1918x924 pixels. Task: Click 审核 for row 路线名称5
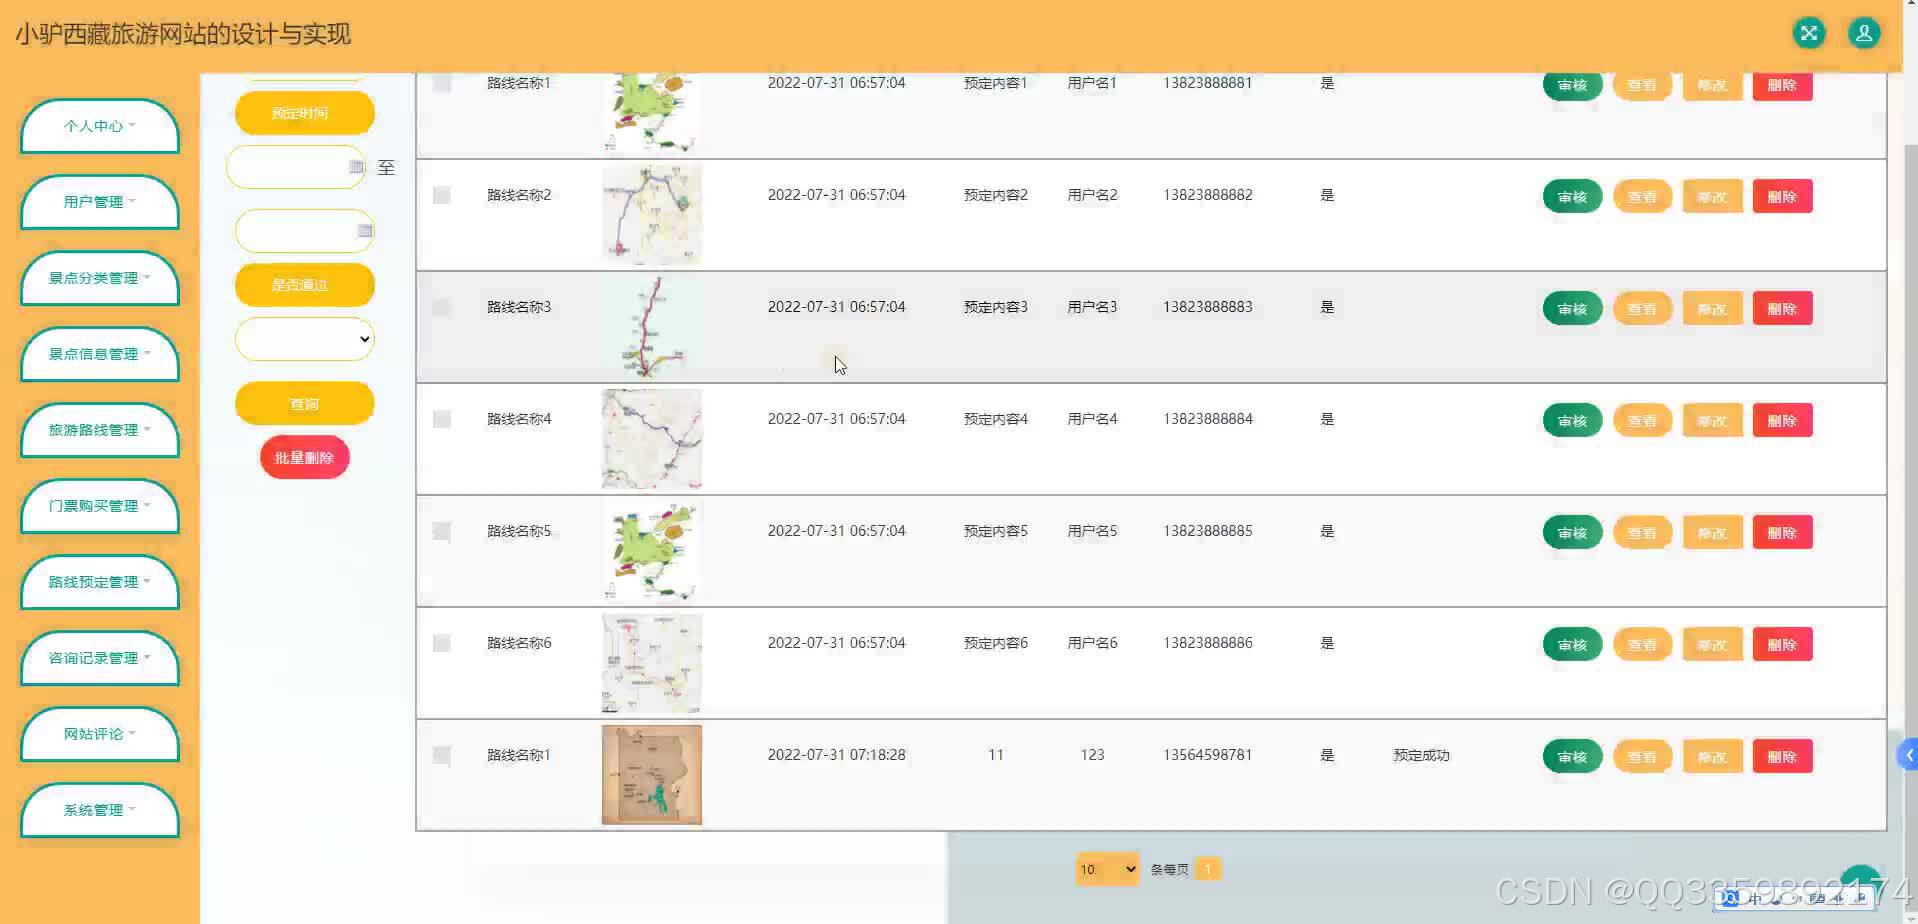tap(1572, 533)
